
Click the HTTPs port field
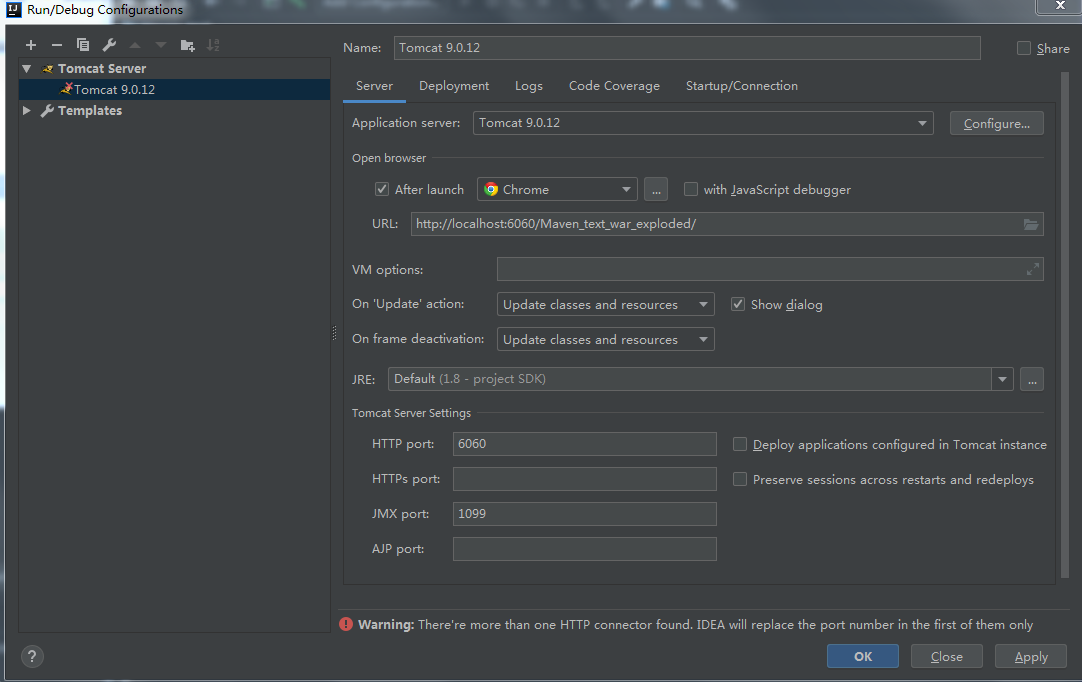[584, 479]
